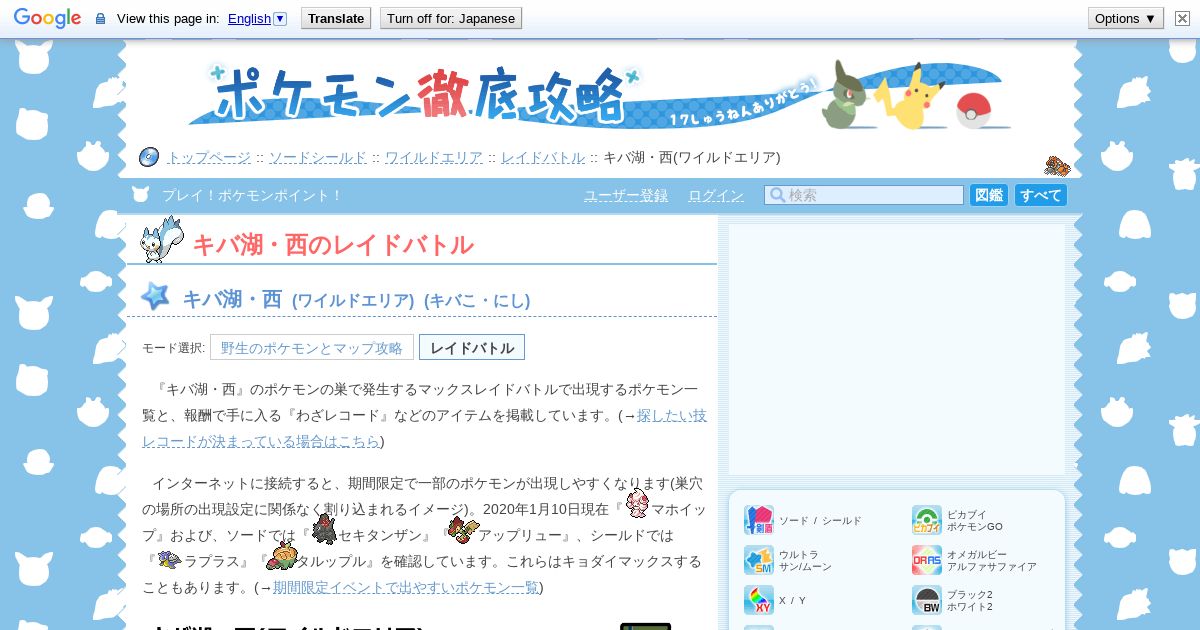Screen dimensions: 1200x630
Task: Select 野生のポケモンとマップ攻略 mode tab
Action: click(312, 347)
